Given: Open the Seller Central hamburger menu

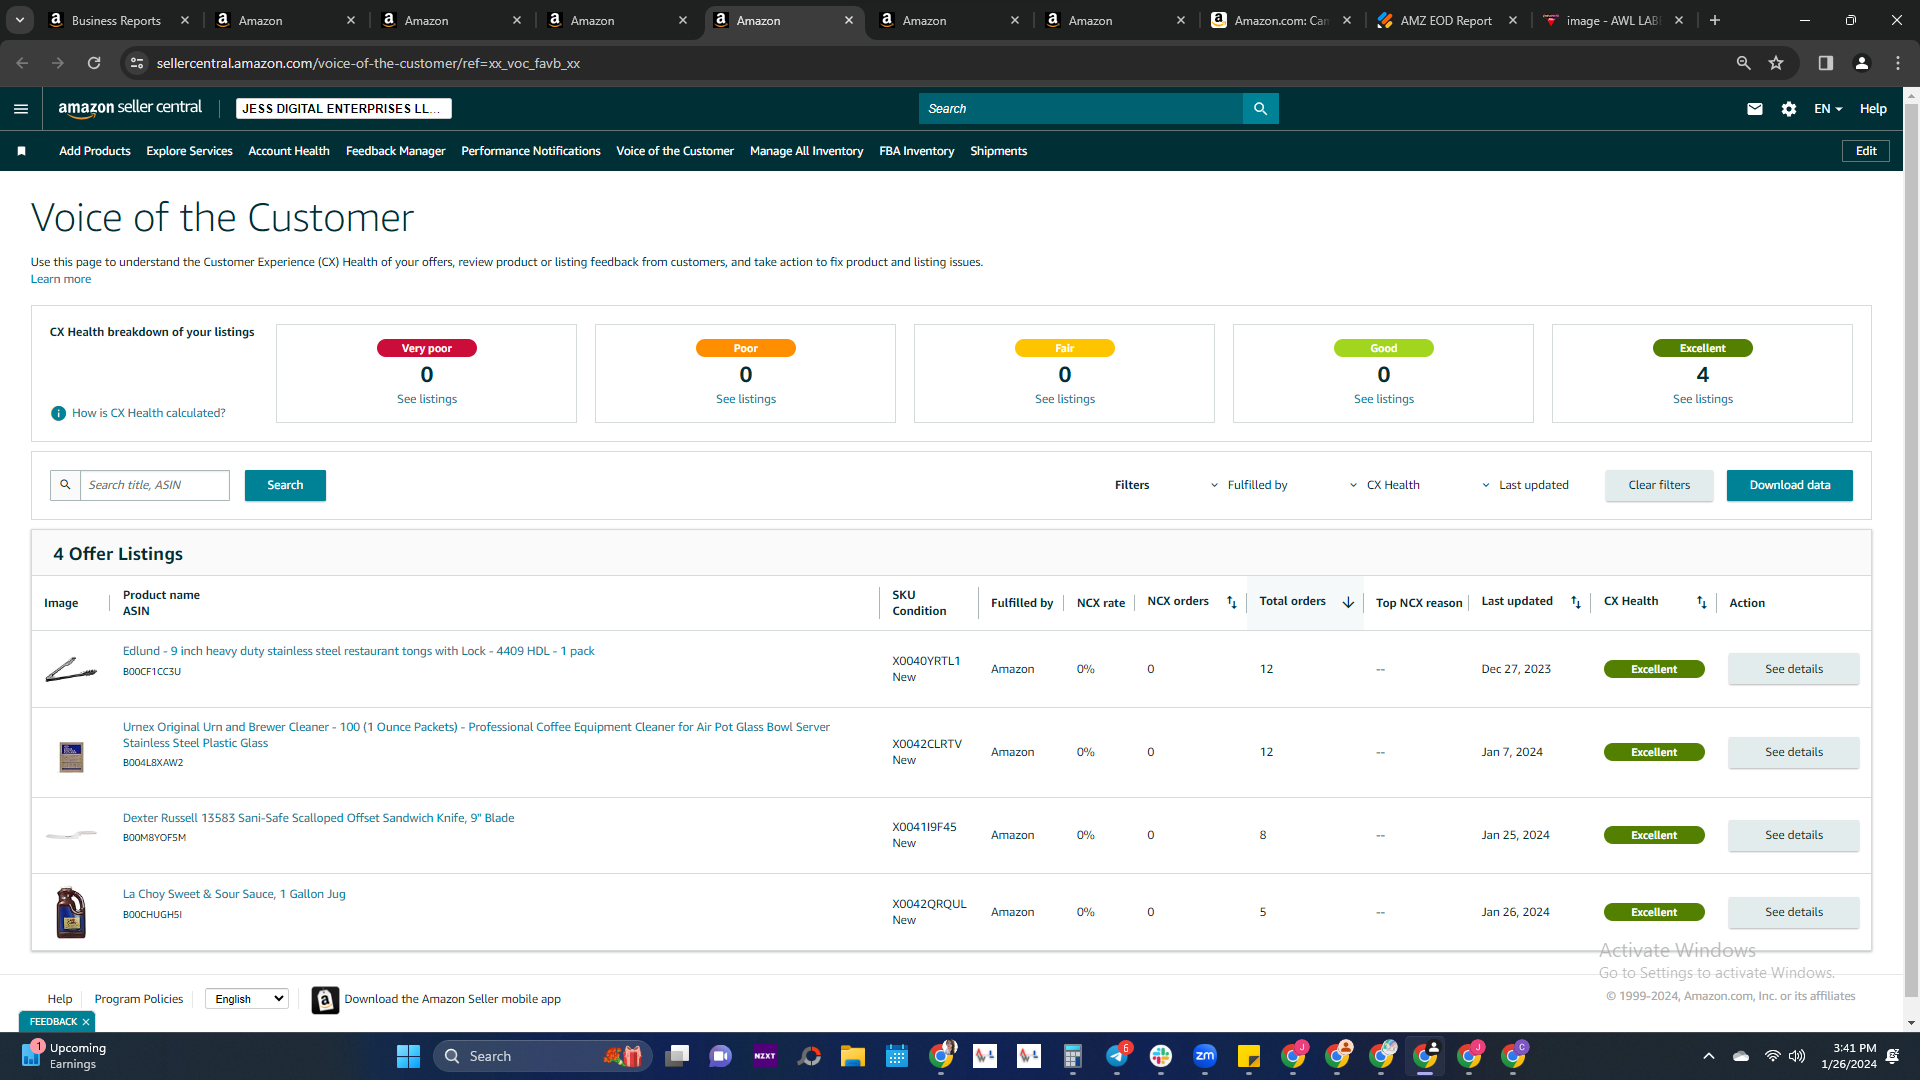Looking at the screenshot, I should pyautogui.click(x=21, y=109).
